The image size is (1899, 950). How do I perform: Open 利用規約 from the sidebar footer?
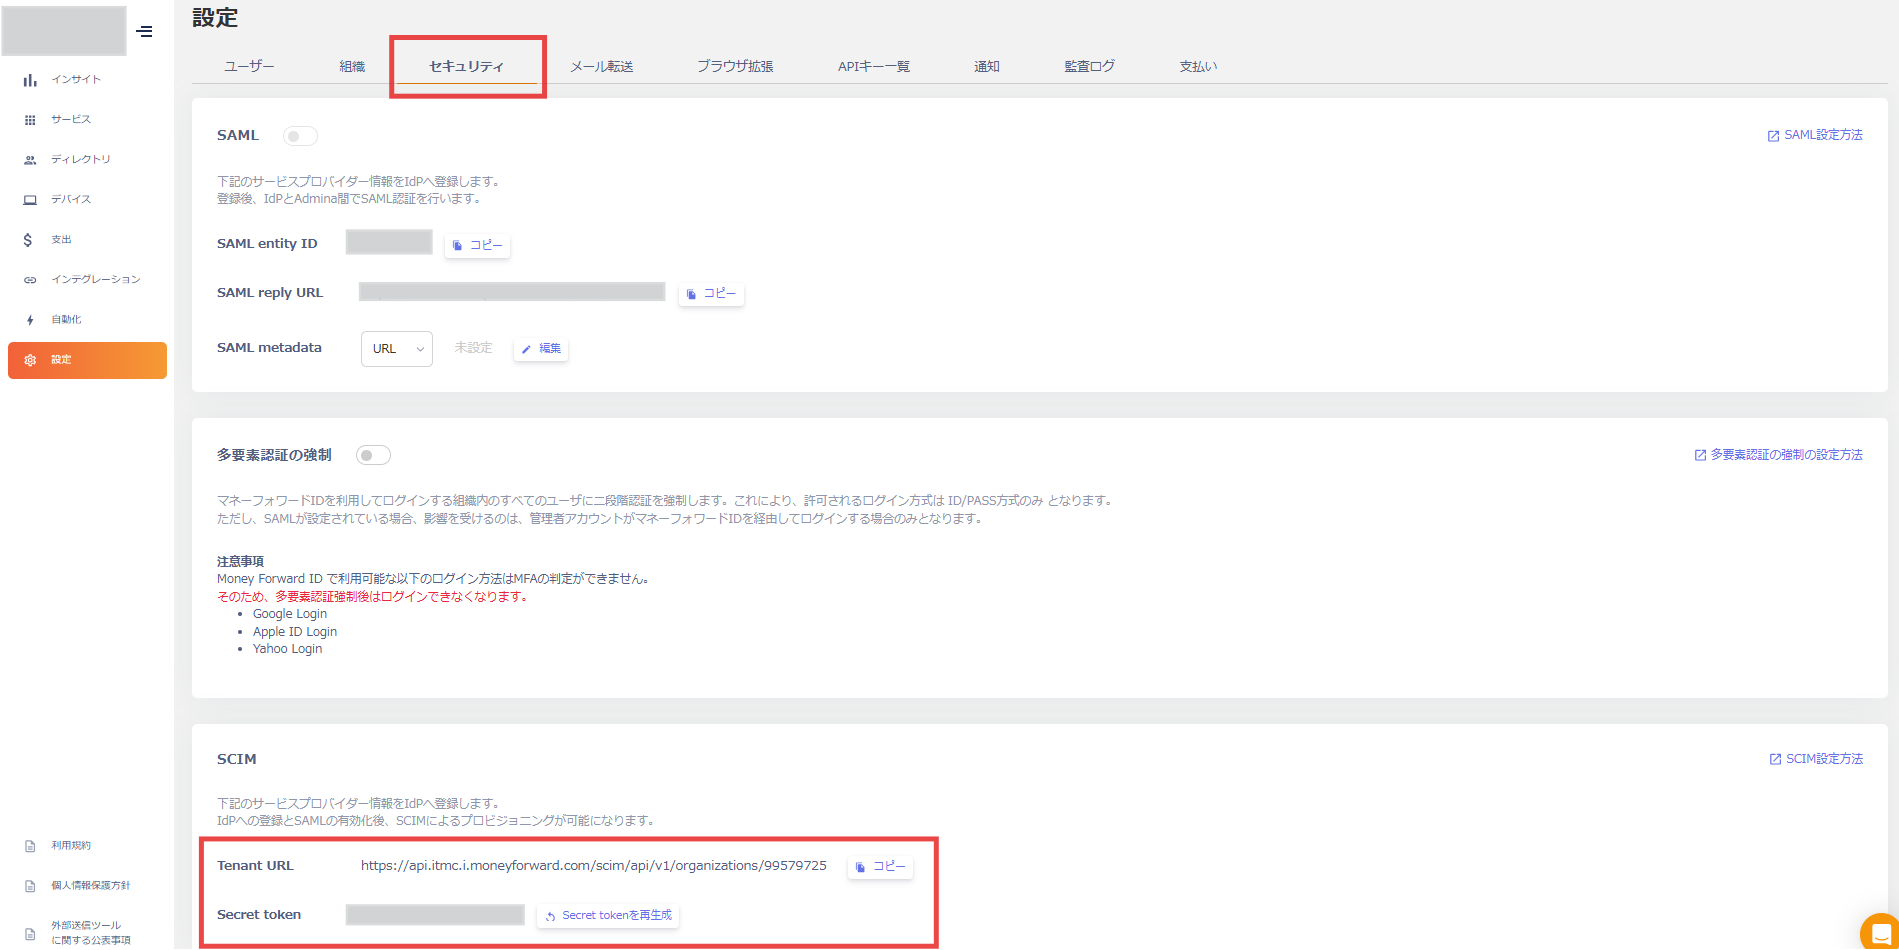click(x=71, y=846)
